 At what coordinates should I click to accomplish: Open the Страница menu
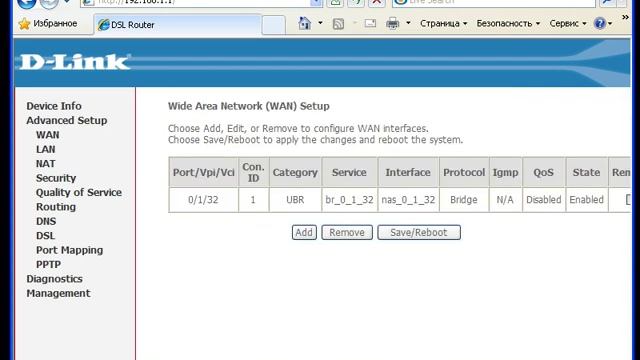(444, 23)
